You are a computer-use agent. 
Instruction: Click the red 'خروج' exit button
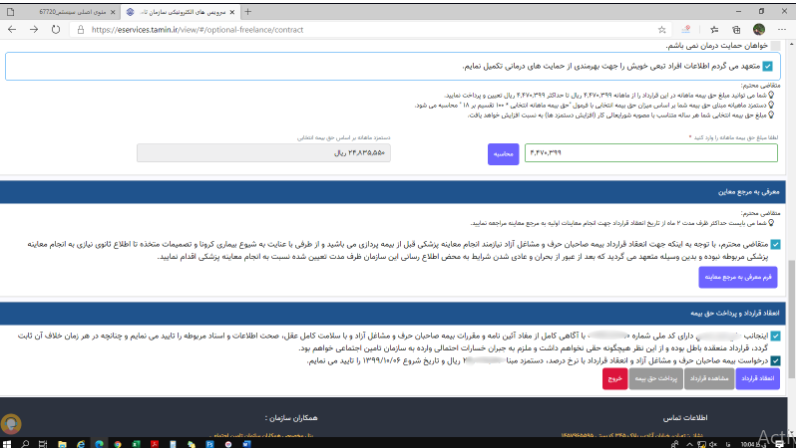click(615, 378)
